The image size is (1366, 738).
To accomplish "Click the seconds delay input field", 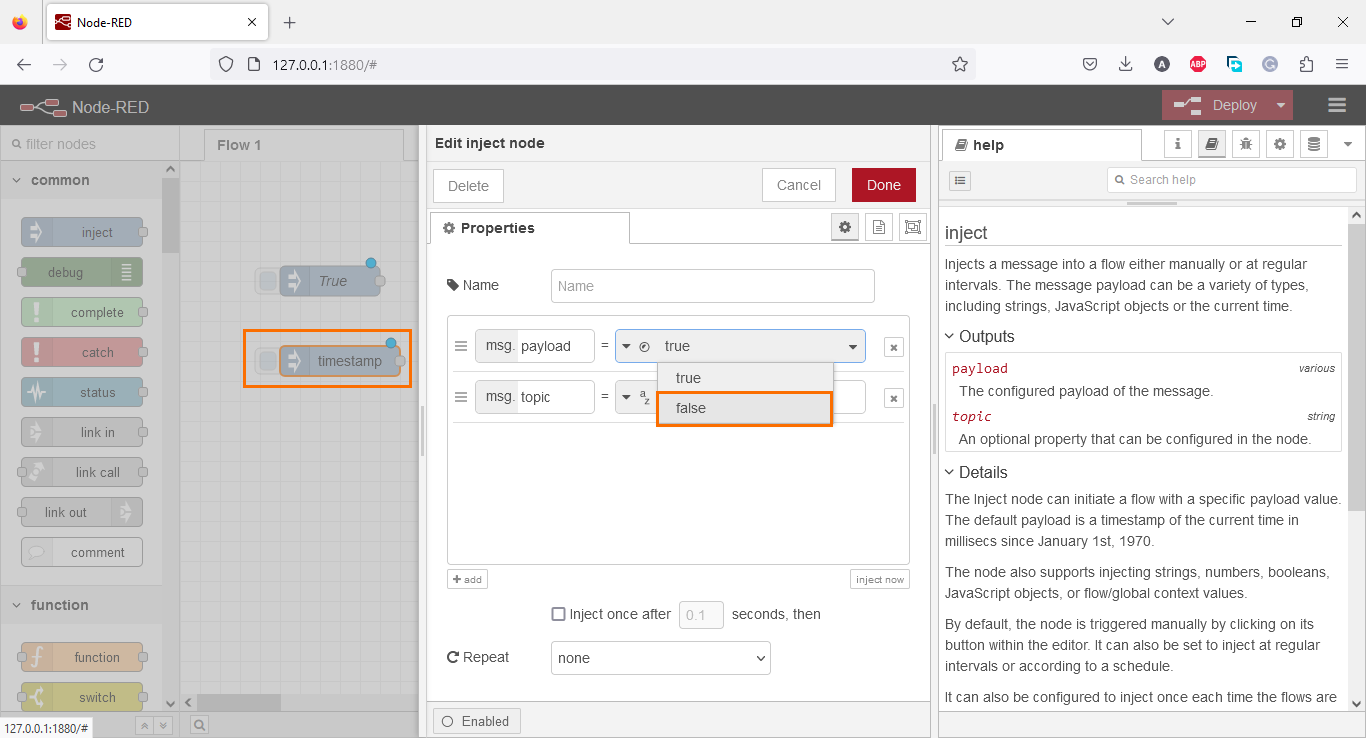I will (701, 615).
